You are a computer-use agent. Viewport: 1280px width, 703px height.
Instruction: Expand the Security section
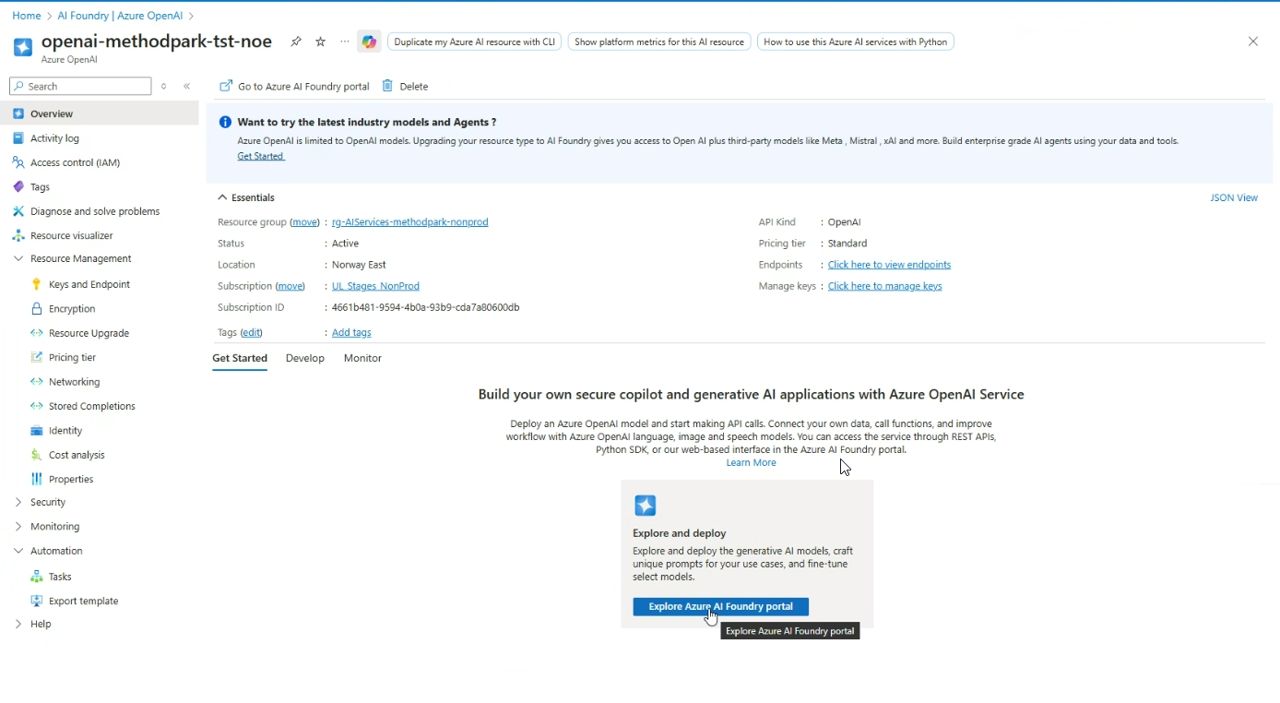point(18,502)
